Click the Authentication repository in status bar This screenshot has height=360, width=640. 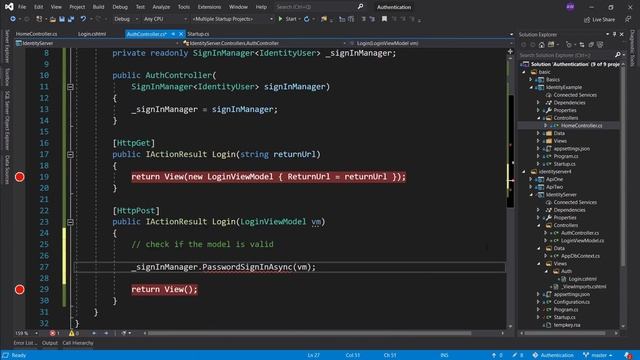click(553, 355)
